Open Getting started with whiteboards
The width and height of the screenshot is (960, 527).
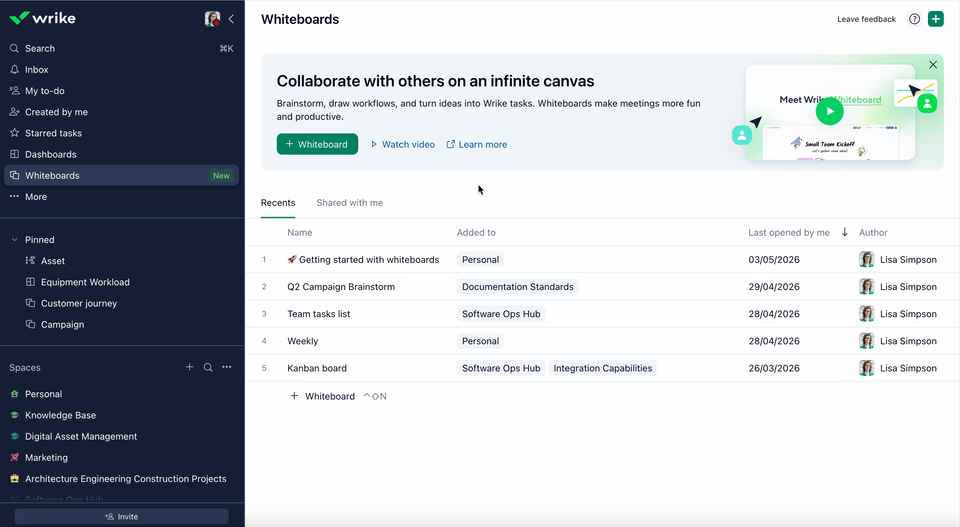(x=369, y=260)
